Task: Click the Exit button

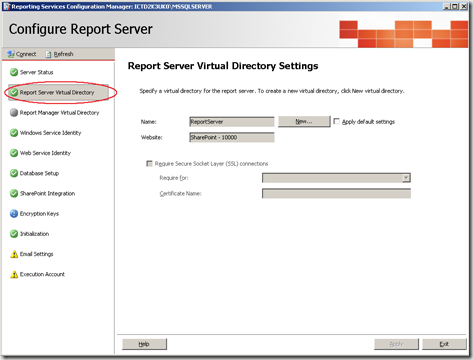Action: tap(444, 344)
